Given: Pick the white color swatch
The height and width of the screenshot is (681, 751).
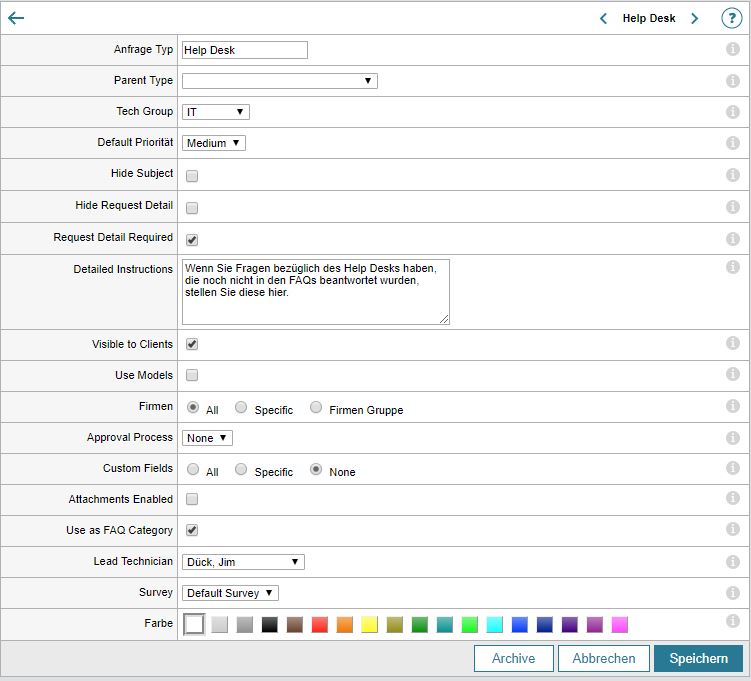Looking at the screenshot, I should [194, 624].
